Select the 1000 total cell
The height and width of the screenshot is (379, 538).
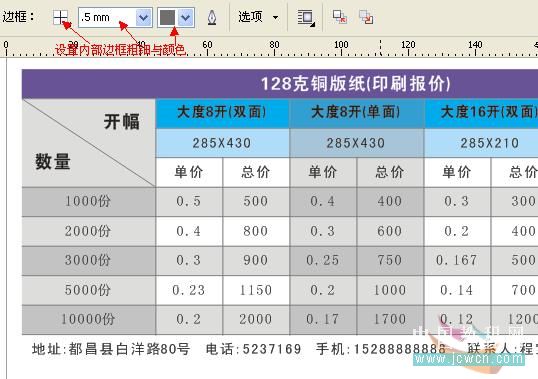coord(390,290)
